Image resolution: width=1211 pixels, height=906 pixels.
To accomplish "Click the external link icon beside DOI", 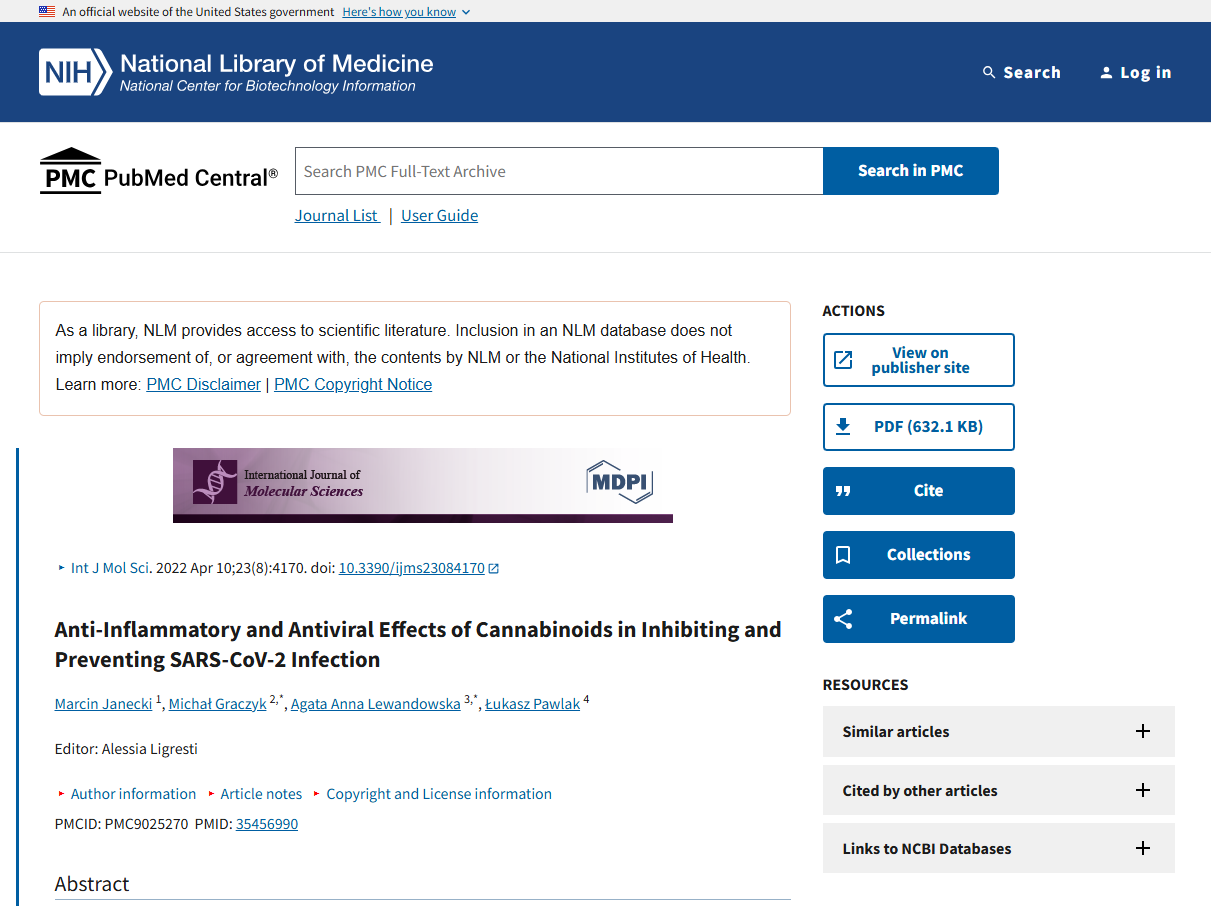I will [x=493, y=568].
